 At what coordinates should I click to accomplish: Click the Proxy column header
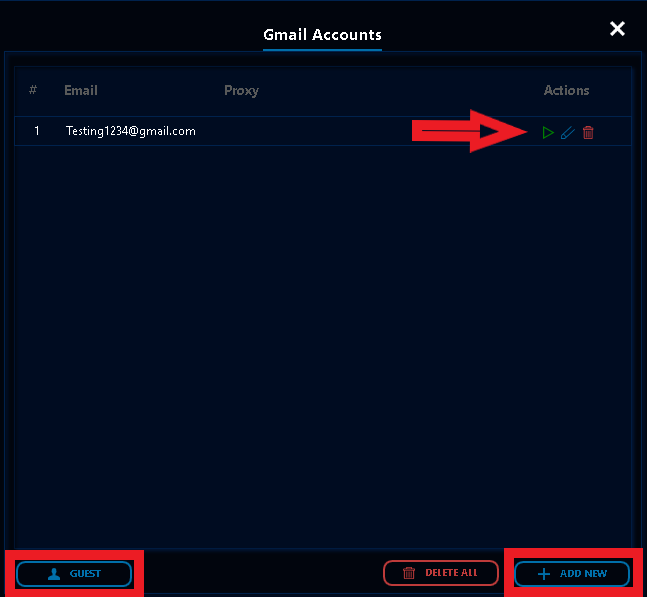point(241,90)
